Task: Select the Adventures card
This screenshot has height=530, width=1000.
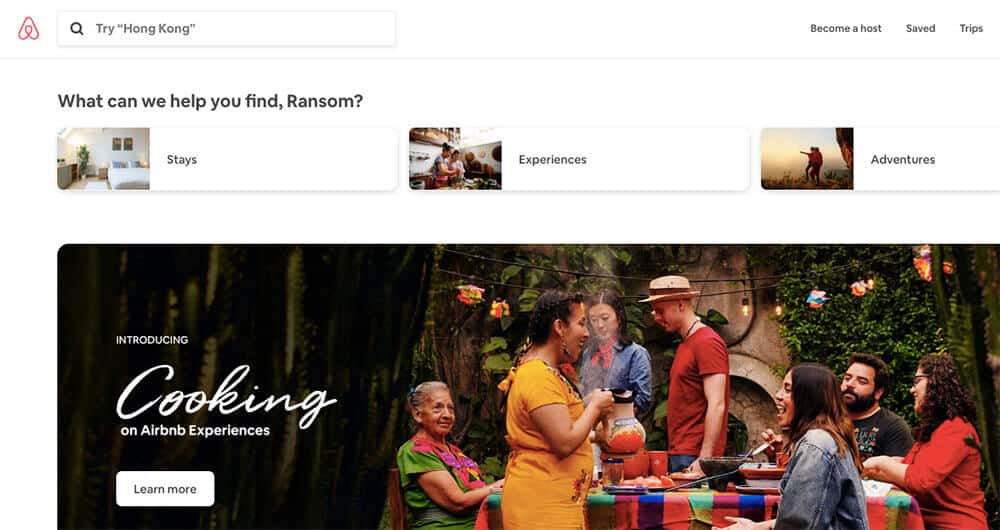Action: pos(881,159)
